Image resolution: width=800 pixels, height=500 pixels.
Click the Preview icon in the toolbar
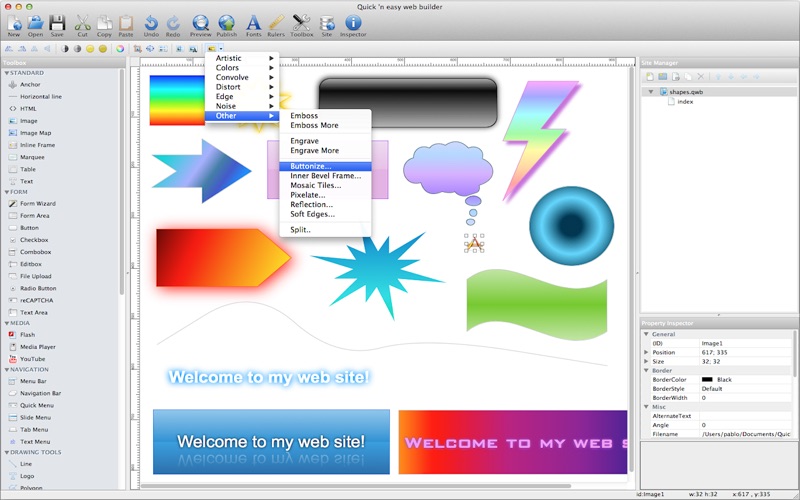pos(201,22)
